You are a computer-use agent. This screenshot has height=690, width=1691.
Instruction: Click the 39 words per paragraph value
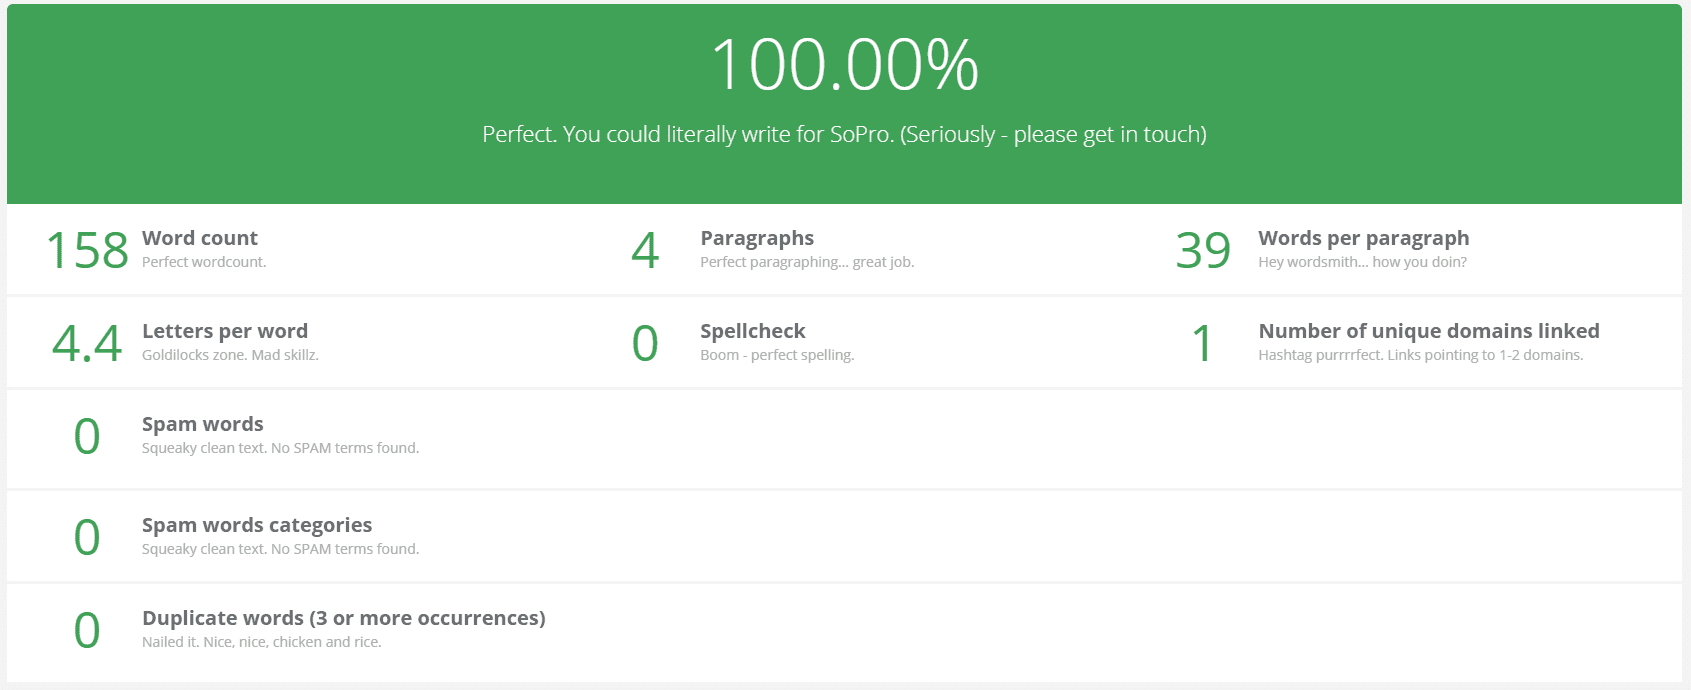[1203, 250]
